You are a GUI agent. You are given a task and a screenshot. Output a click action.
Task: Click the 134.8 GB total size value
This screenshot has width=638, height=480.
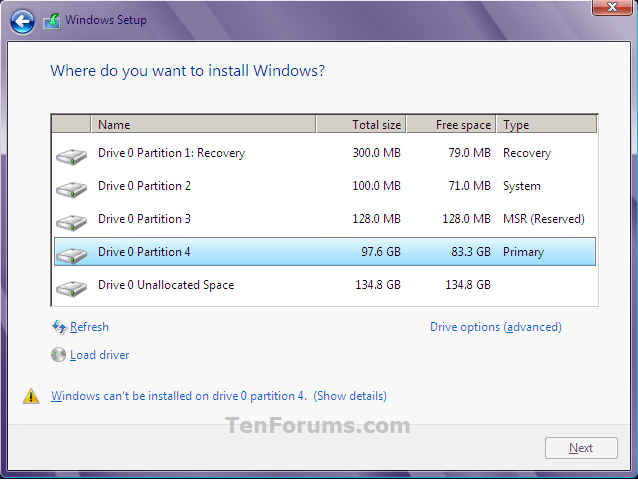(378, 285)
